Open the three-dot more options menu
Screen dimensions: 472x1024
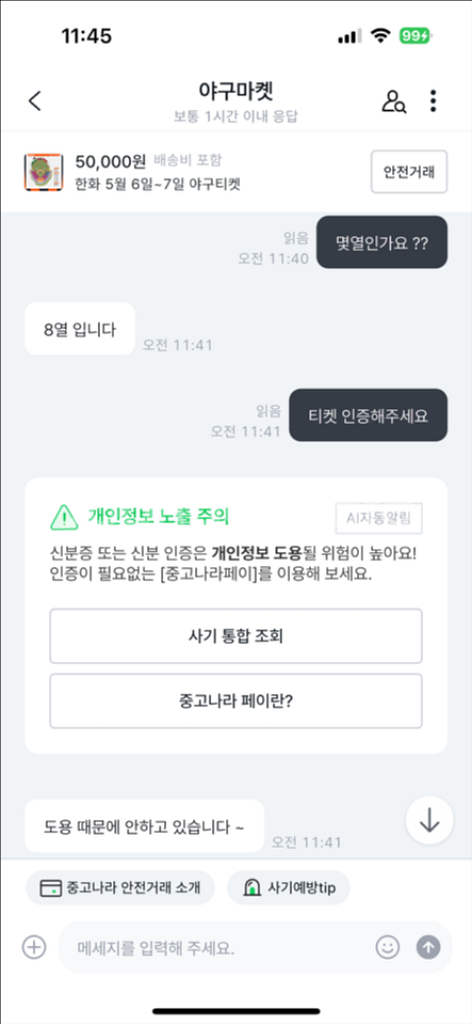click(x=433, y=101)
